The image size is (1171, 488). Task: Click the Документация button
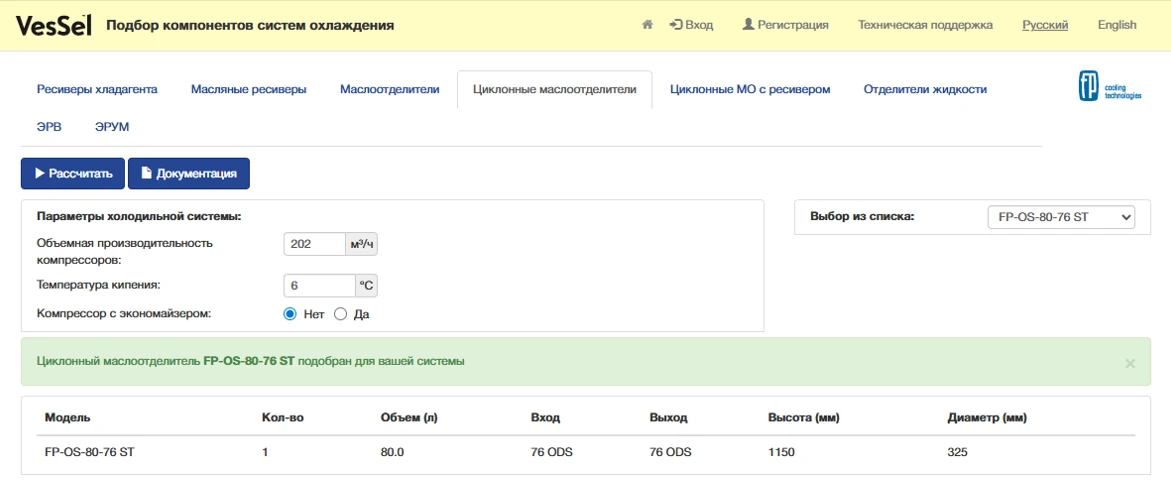[189, 173]
